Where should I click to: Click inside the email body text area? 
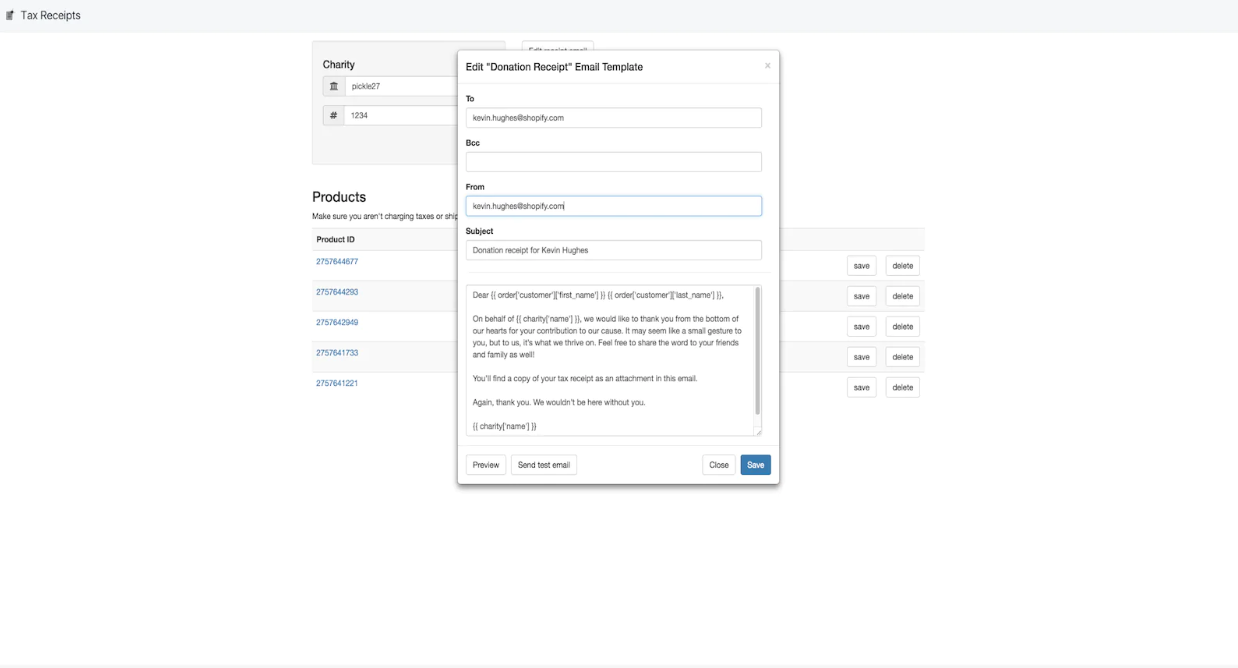(x=608, y=360)
